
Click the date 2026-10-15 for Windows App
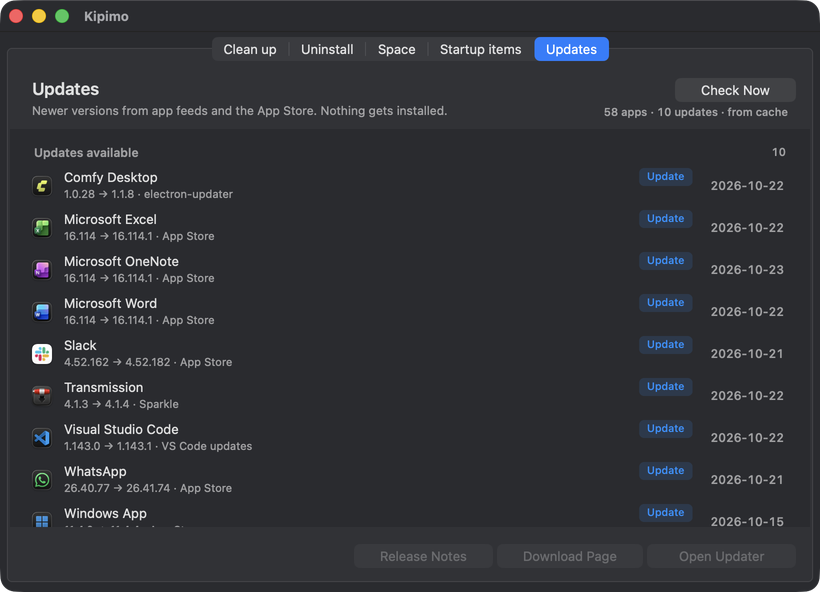[x=747, y=522]
